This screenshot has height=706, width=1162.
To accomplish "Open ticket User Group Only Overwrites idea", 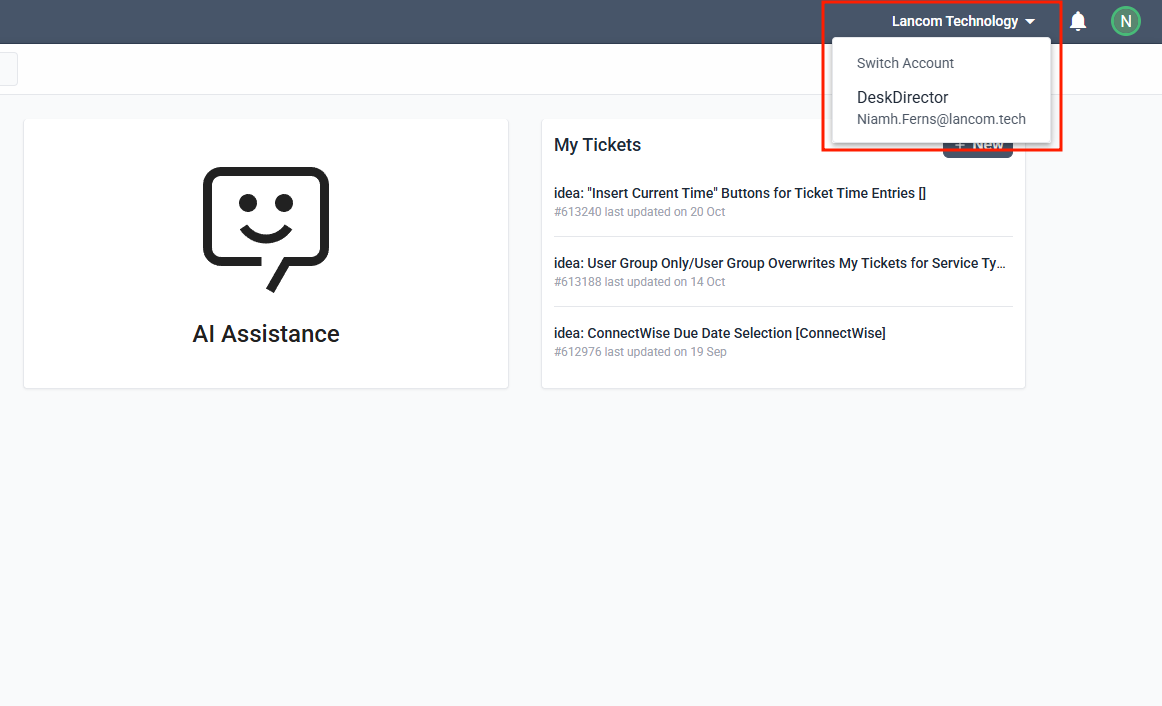I will [x=780, y=263].
